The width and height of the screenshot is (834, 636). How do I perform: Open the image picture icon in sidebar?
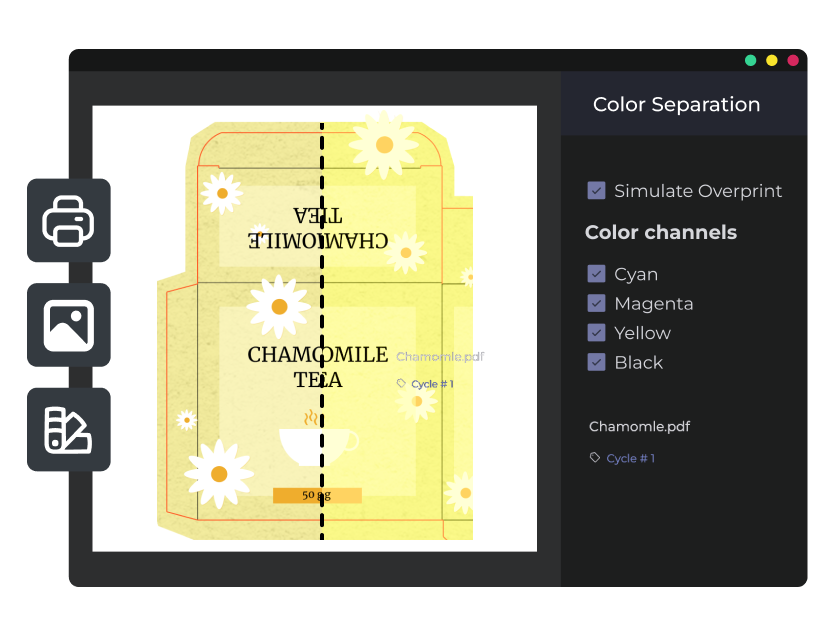coord(68,325)
